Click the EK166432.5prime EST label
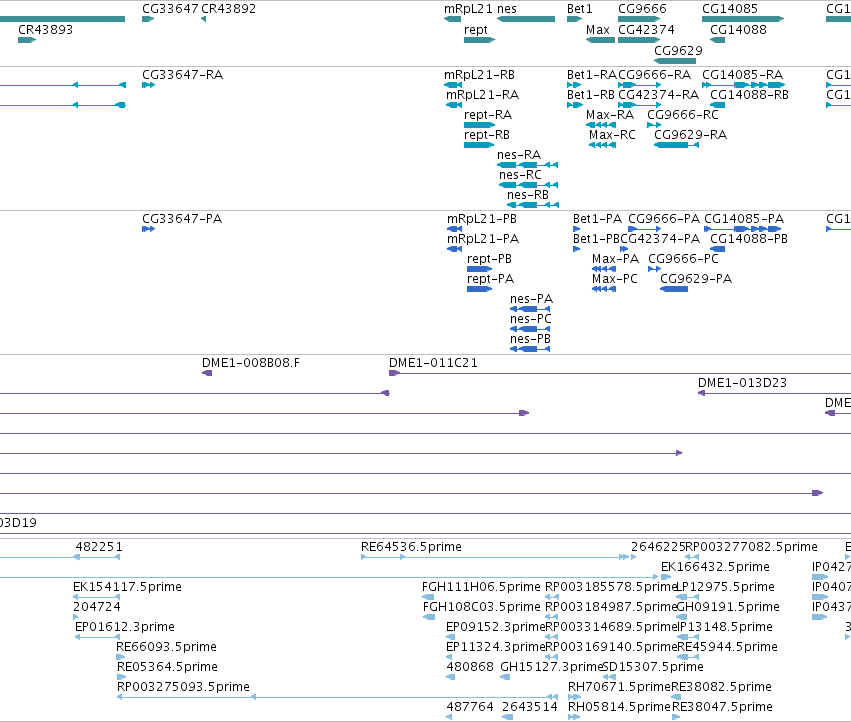The width and height of the screenshot is (851, 722). 715,567
